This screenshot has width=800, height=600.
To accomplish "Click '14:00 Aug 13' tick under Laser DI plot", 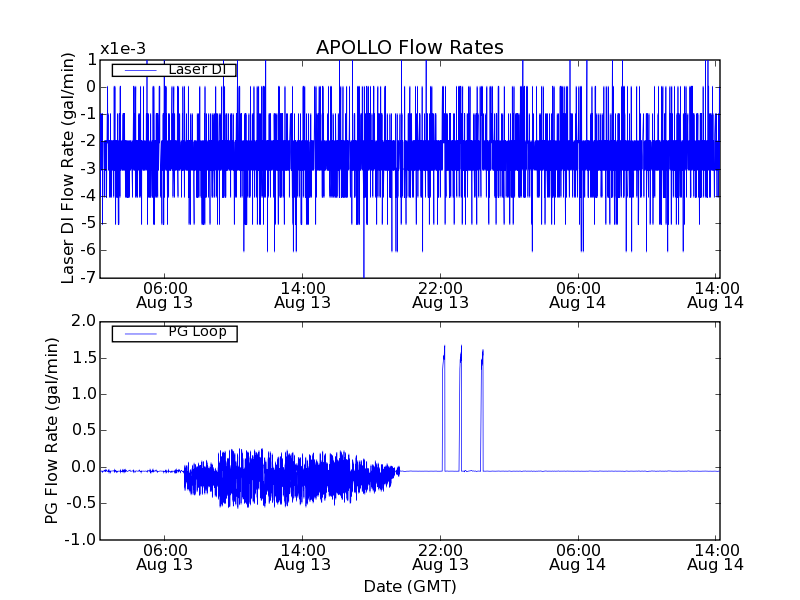I will [303, 296].
